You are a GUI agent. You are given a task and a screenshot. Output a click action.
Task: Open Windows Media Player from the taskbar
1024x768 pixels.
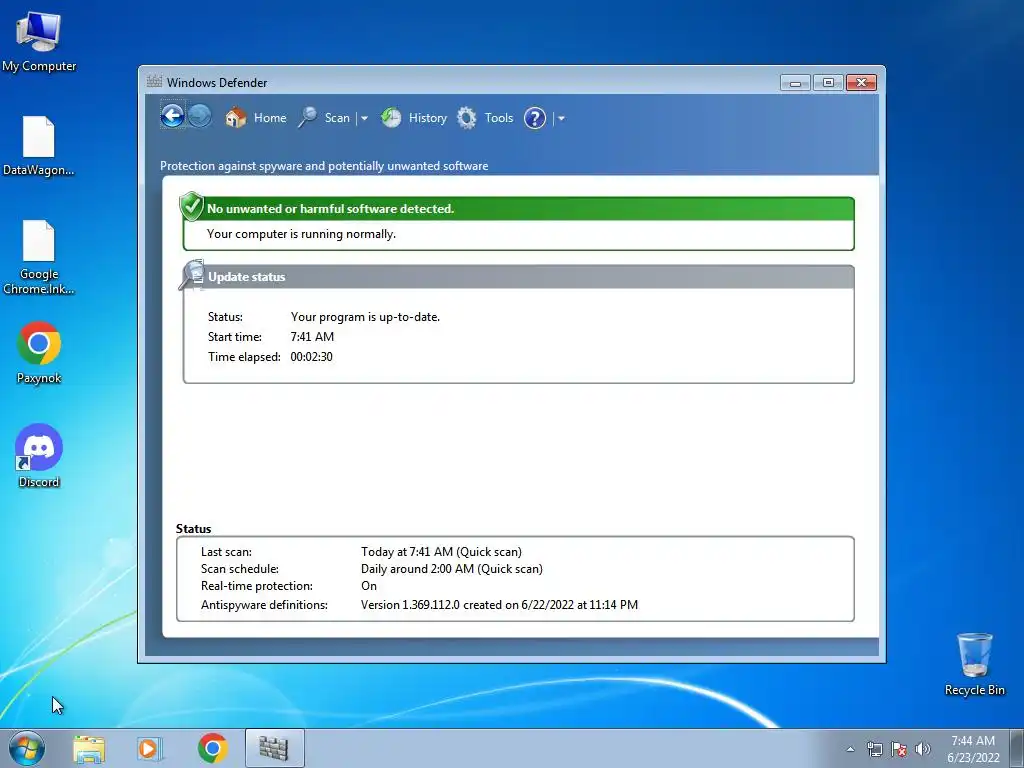[x=150, y=748]
